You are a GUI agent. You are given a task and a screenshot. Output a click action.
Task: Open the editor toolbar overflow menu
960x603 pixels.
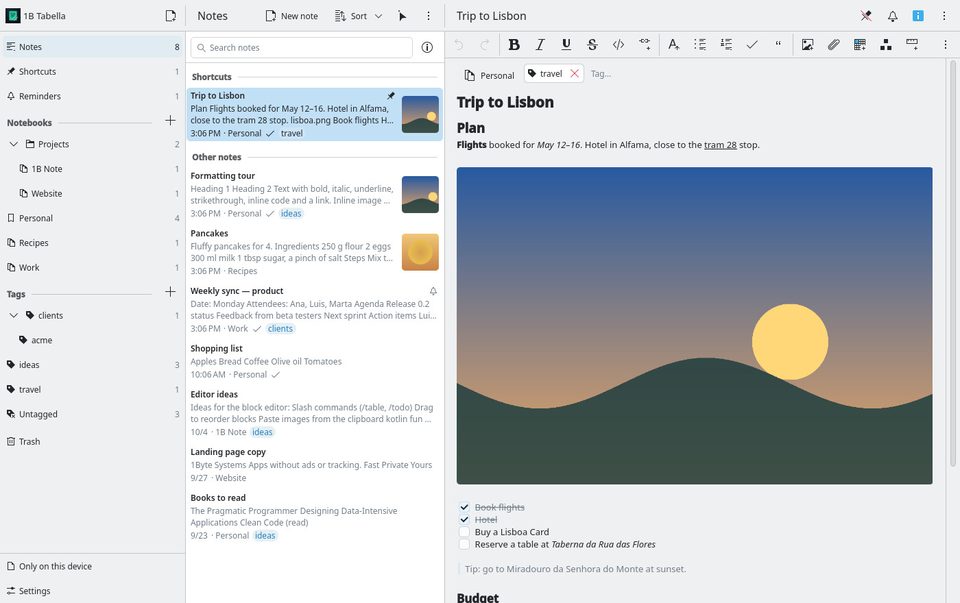click(x=945, y=45)
